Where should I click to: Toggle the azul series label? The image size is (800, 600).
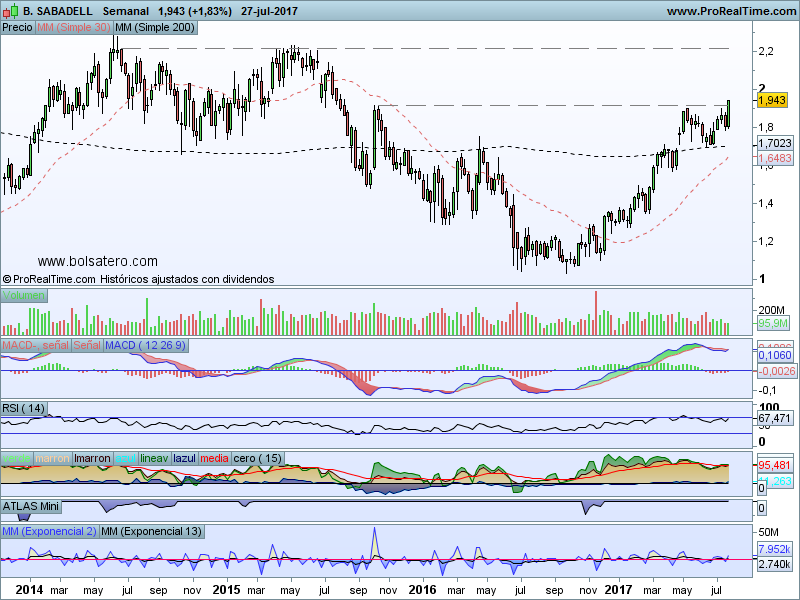[x=126, y=458]
